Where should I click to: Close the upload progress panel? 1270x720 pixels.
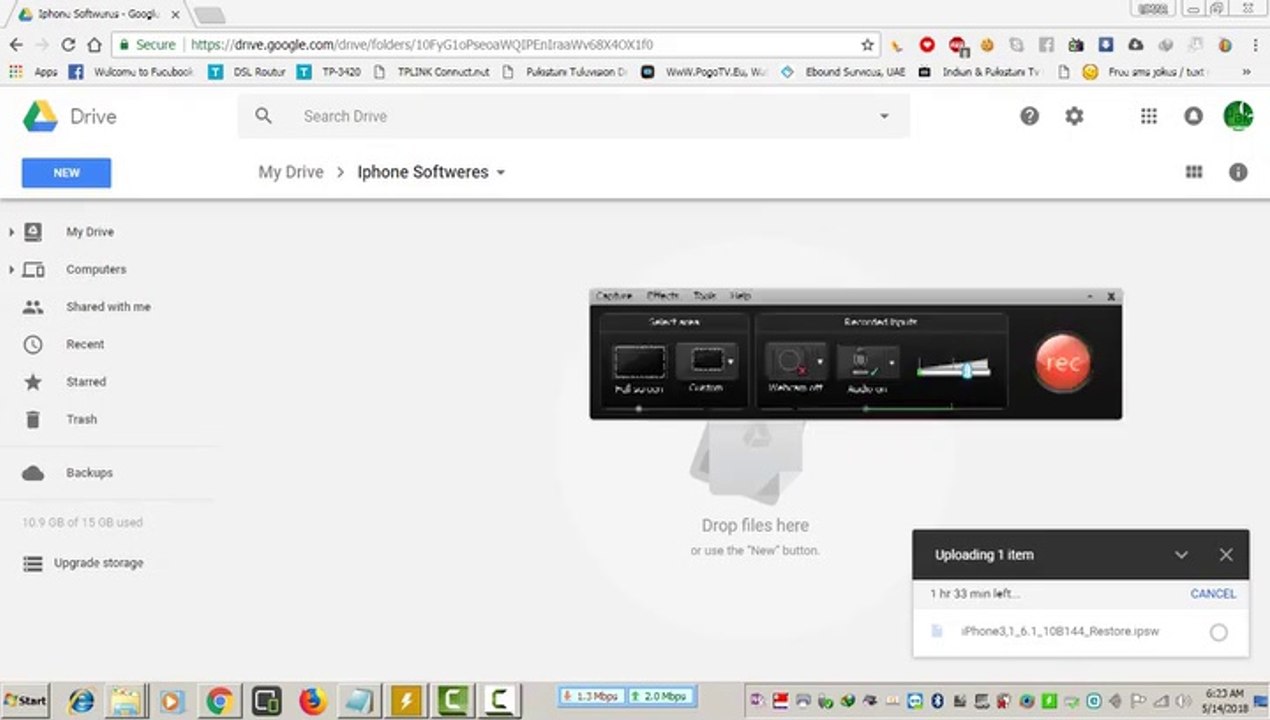(1226, 555)
